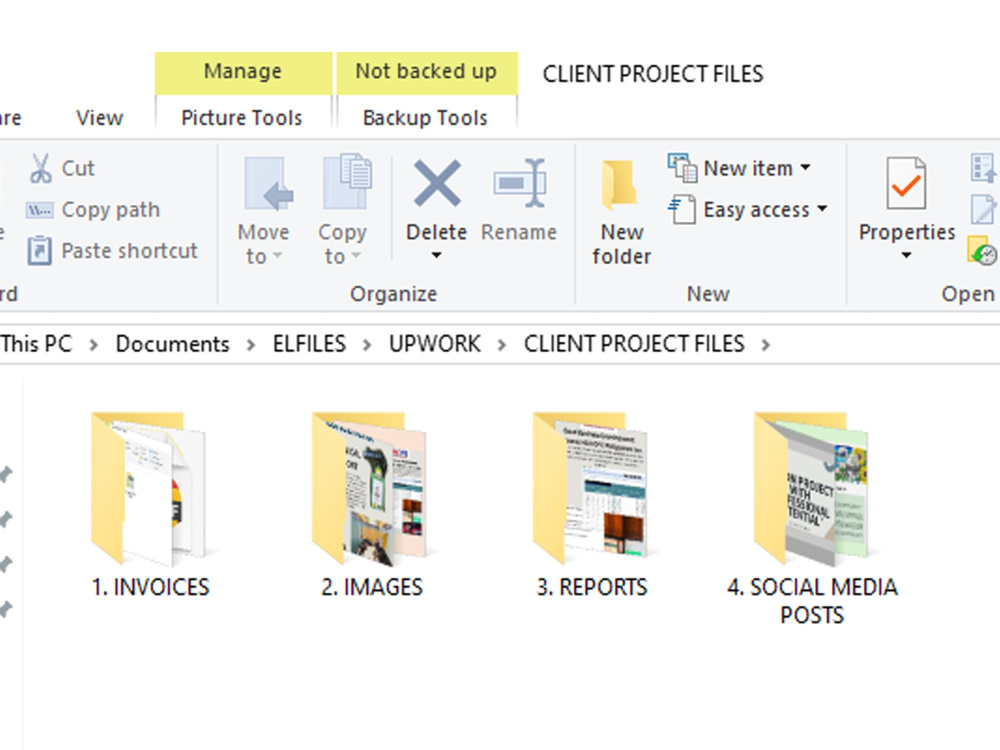Open Properties via checkmark page icon
Screen dimensions: 1000x750
point(906,184)
